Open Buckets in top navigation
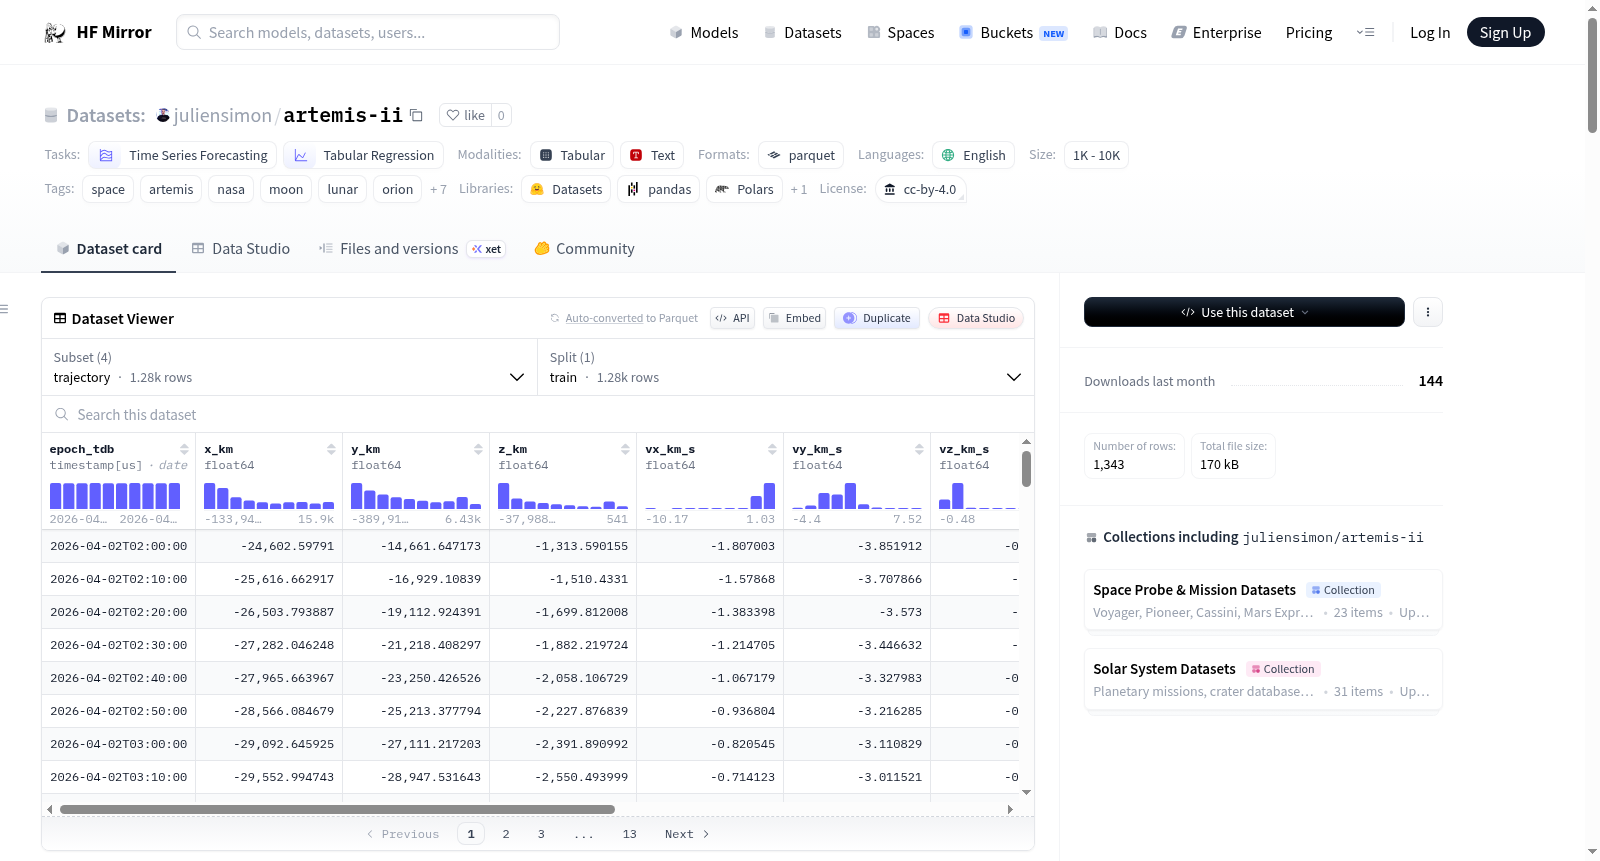Image resolution: width=1600 pixels, height=861 pixels. (1012, 33)
